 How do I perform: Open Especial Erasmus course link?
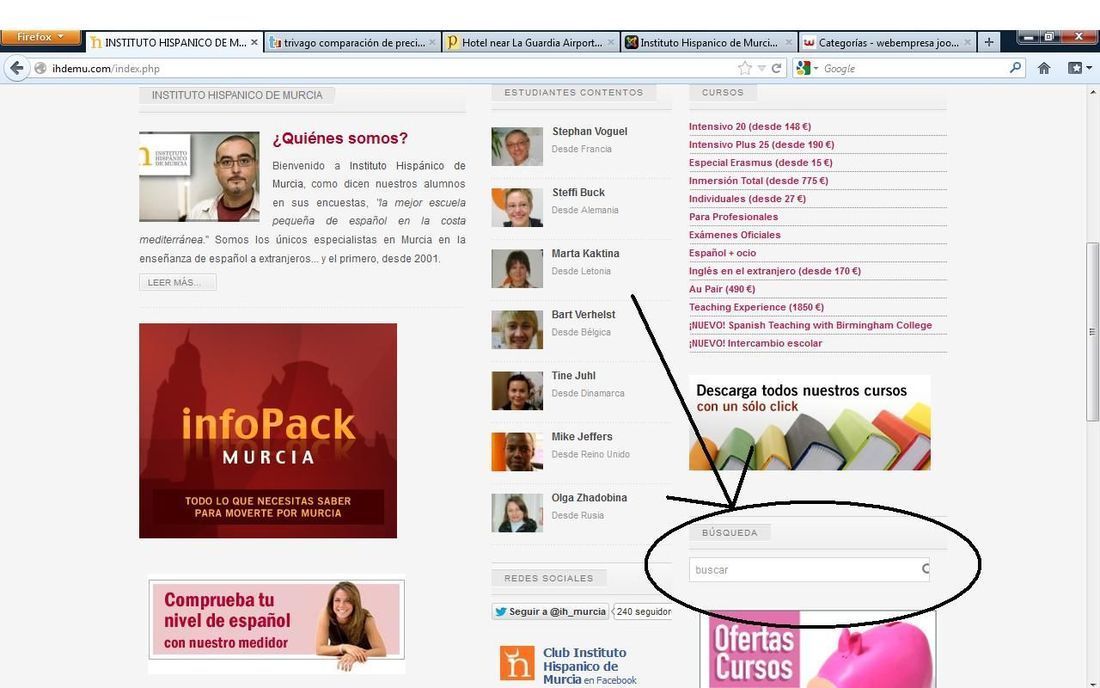pos(760,163)
